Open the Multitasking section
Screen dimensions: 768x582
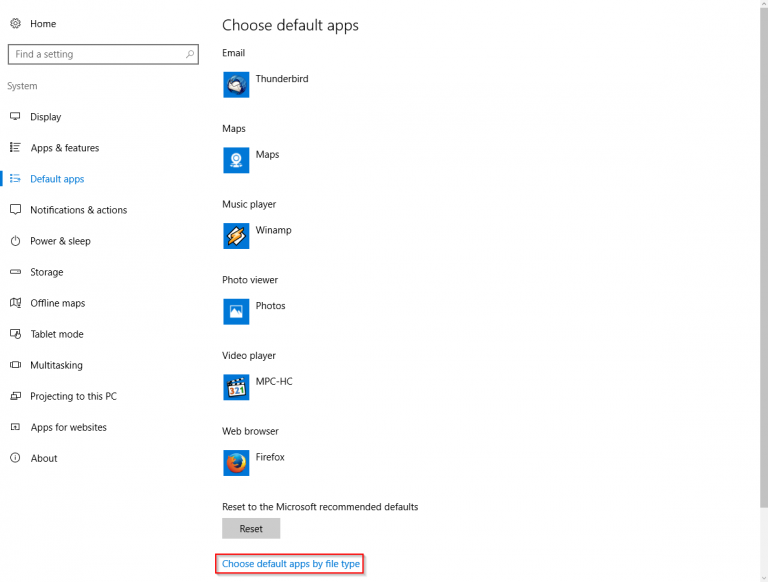pyautogui.click(x=56, y=365)
